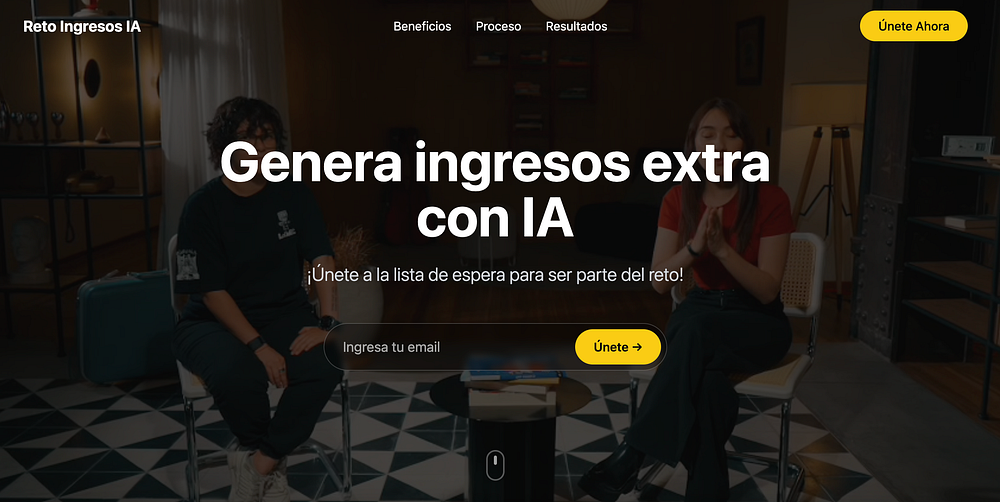The image size is (1000, 502).
Task: Click the waitlist subtitle text
Action: (495, 275)
